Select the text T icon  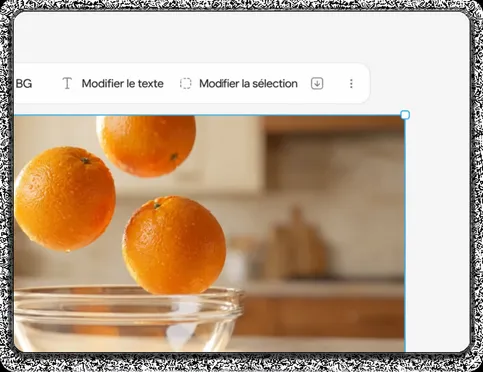(x=67, y=83)
